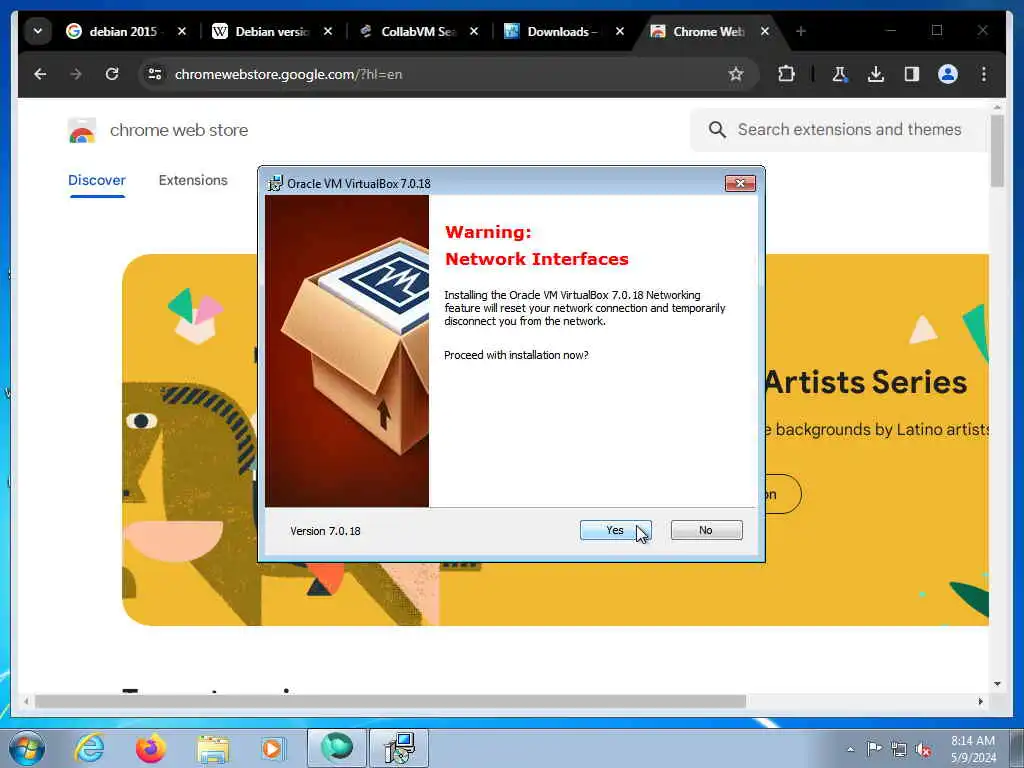Close the Debian version tab
The width and height of the screenshot is (1024, 768).
tap(328, 31)
